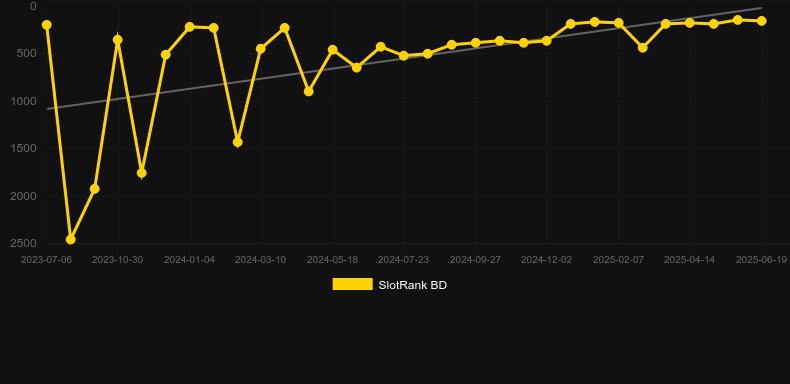
Task: Select the data point above the 2025-02-07 label
Action: click(x=619, y=23)
